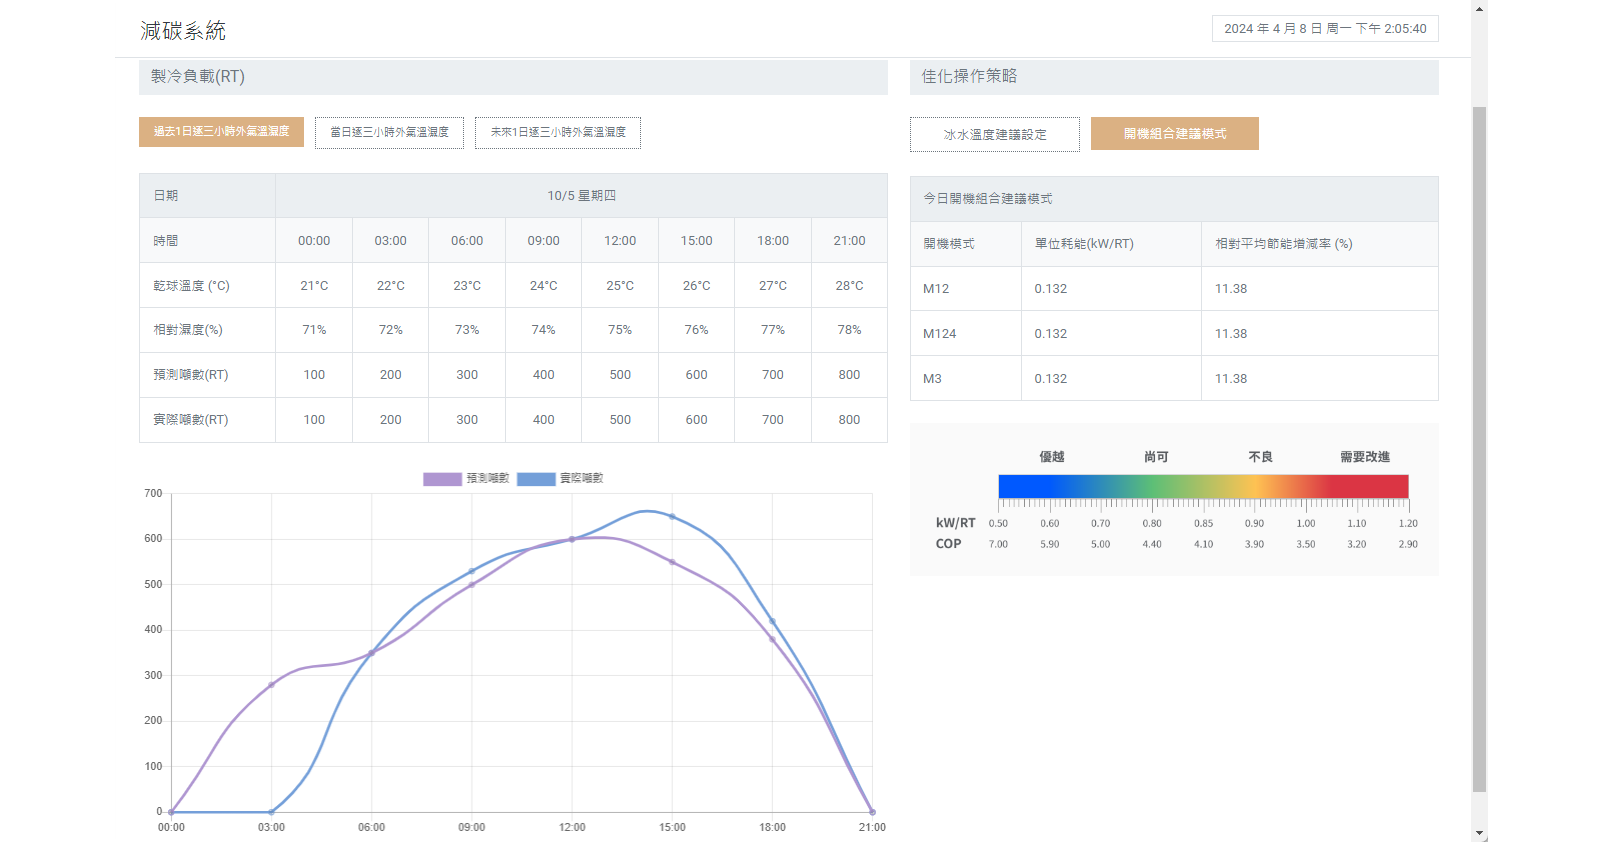Click the 乾球溫度 (°C) row label
The image size is (1597, 842).
point(191,286)
